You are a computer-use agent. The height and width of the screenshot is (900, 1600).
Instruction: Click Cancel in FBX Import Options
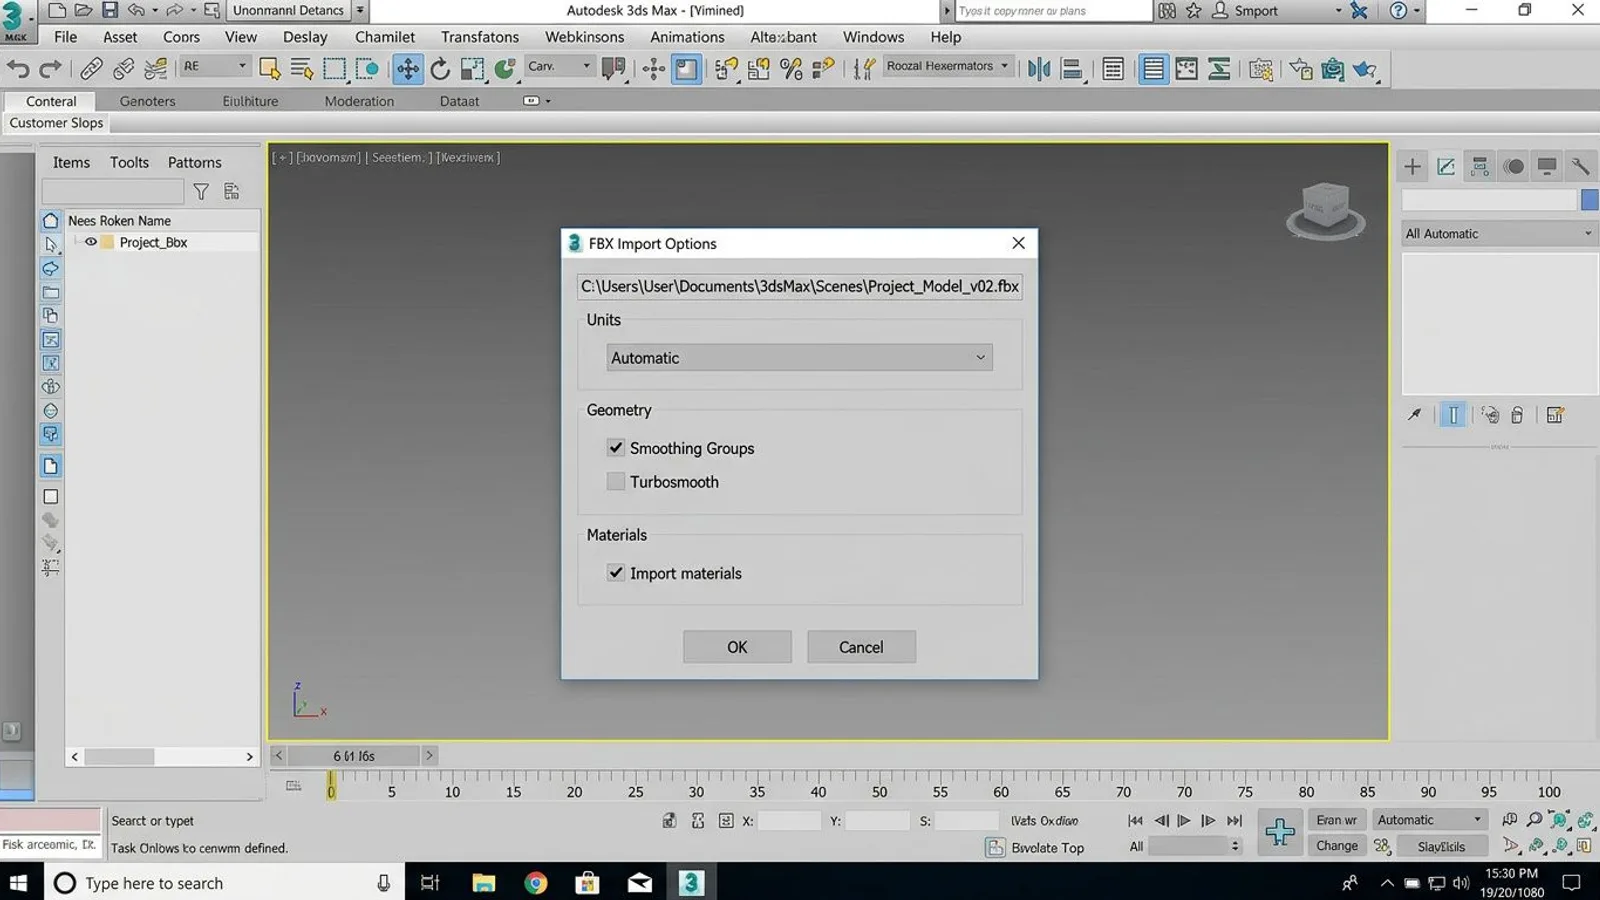coord(861,647)
